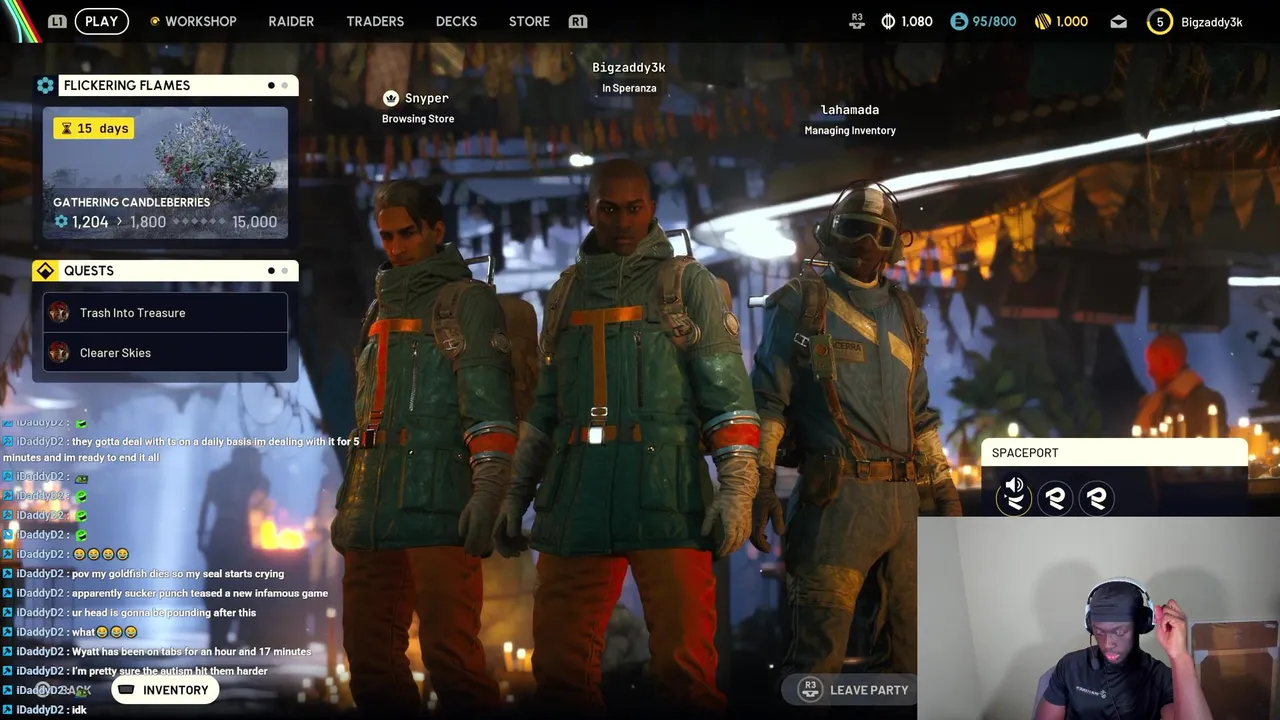Click chat message 'they gotta deal with ts'

click(x=181, y=449)
